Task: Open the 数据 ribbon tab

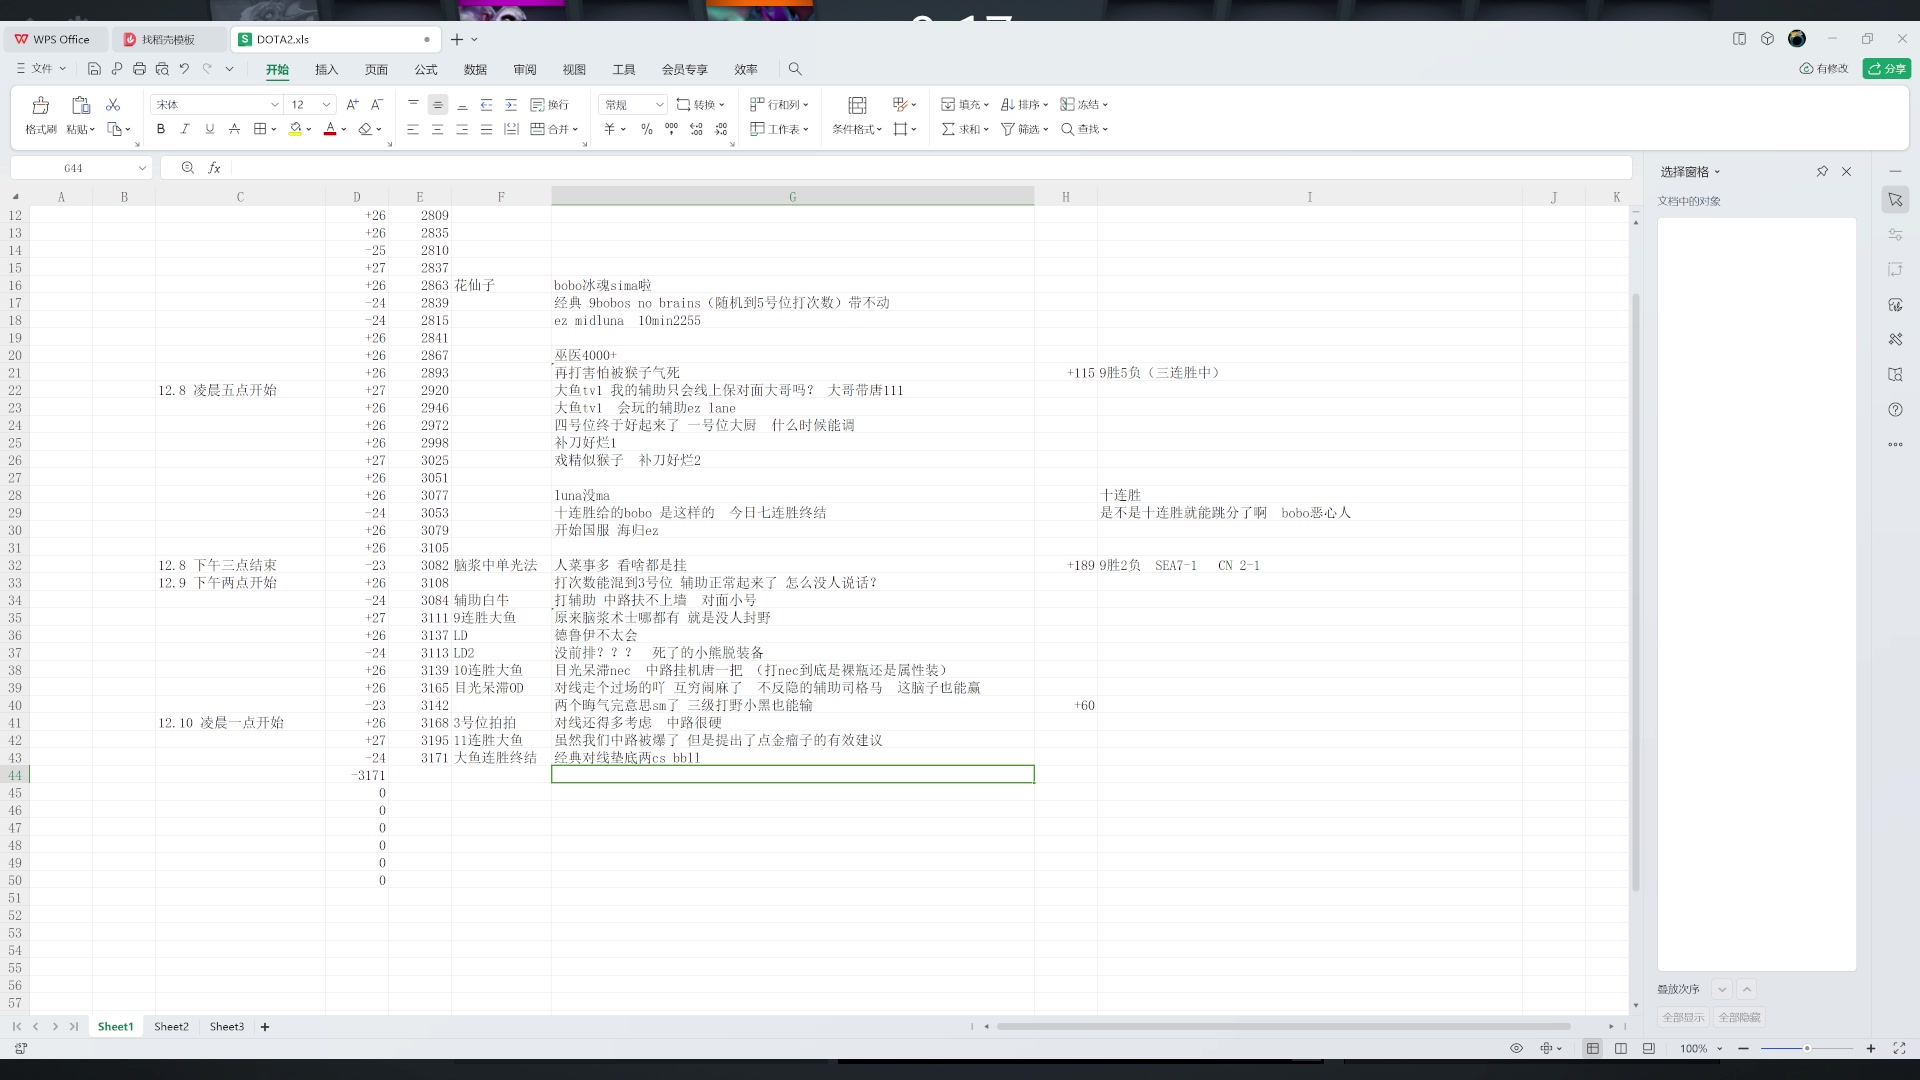Action: coord(475,69)
